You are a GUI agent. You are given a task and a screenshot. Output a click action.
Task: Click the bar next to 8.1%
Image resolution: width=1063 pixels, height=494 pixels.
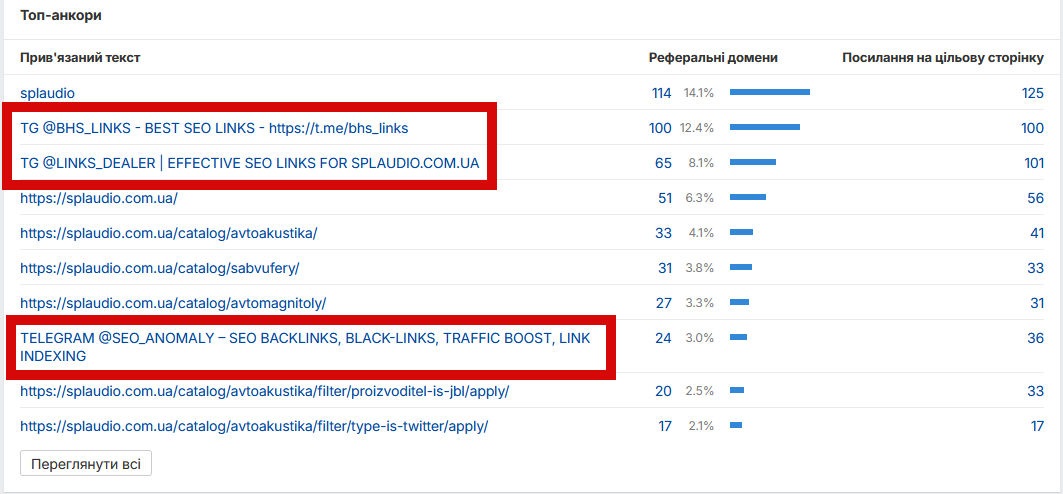(x=753, y=163)
